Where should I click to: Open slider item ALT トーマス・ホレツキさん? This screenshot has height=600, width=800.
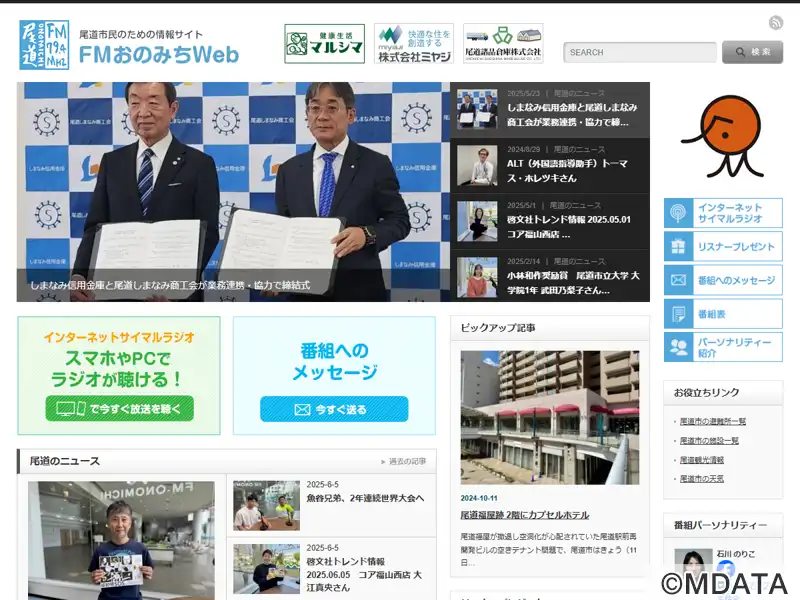[550, 166]
